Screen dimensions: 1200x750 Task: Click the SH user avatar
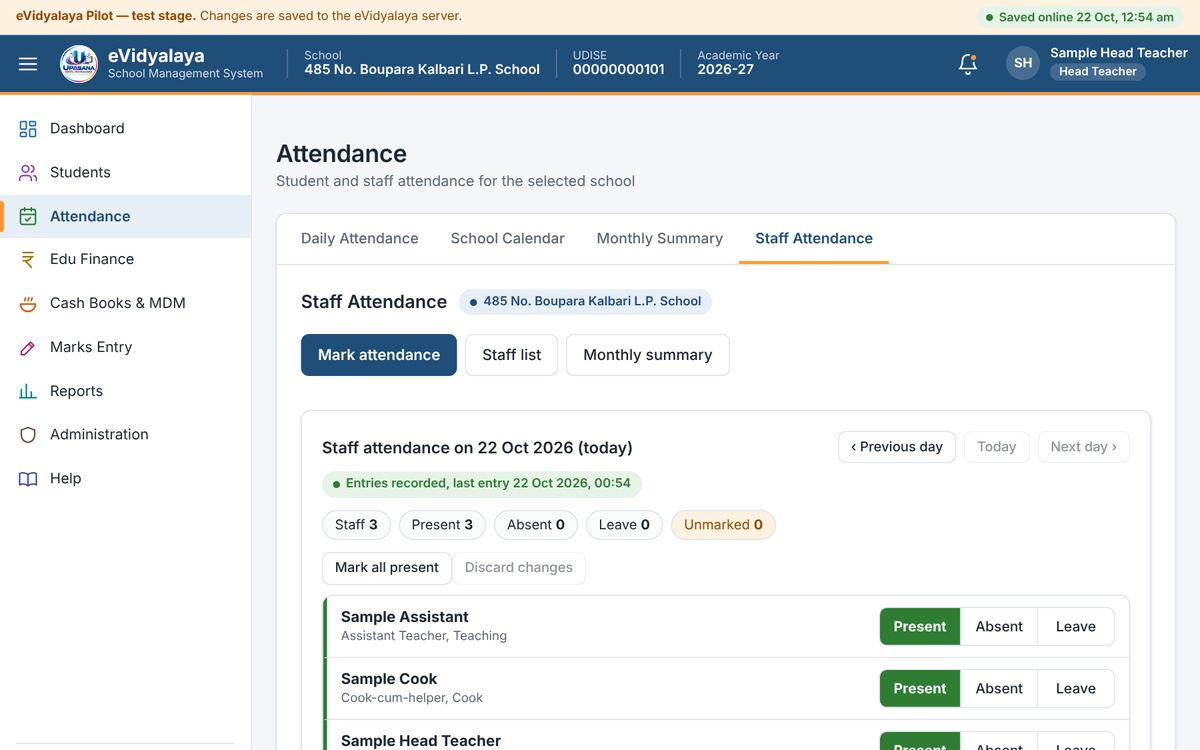pyautogui.click(x=1023, y=63)
